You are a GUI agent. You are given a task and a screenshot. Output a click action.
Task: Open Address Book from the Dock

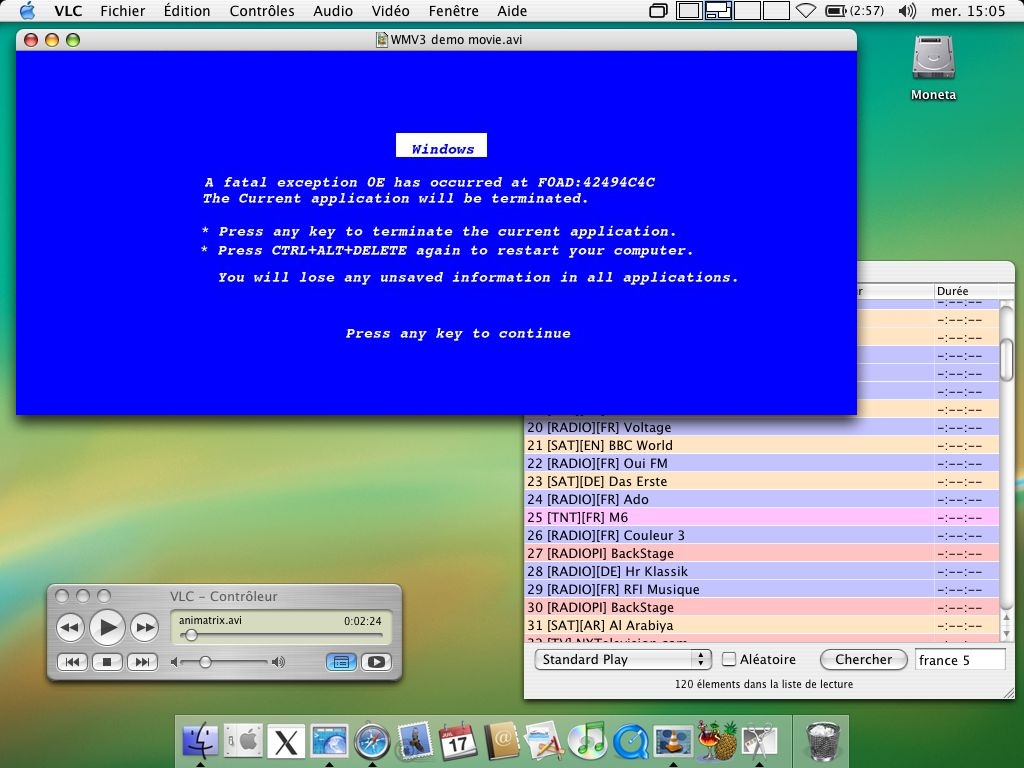[501, 741]
